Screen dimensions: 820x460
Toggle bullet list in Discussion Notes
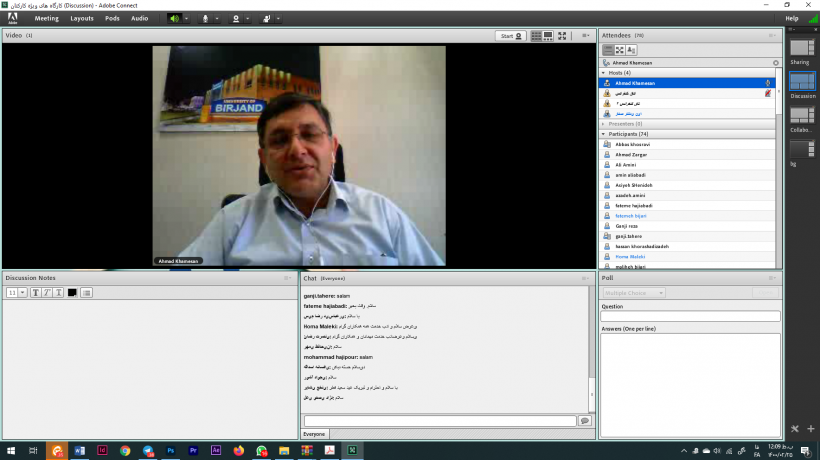tap(87, 293)
